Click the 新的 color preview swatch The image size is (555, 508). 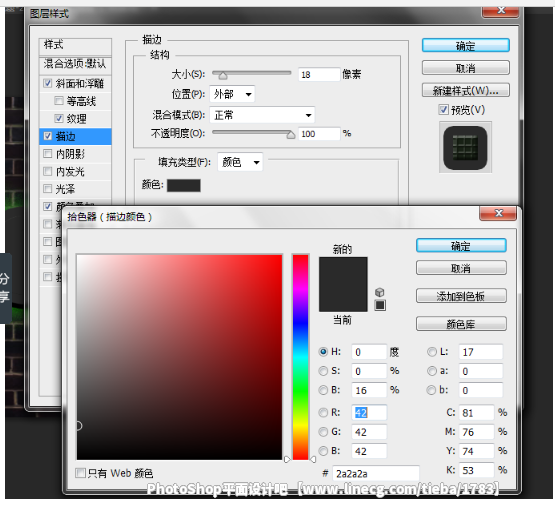pyautogui.click(x=343, y=271)
